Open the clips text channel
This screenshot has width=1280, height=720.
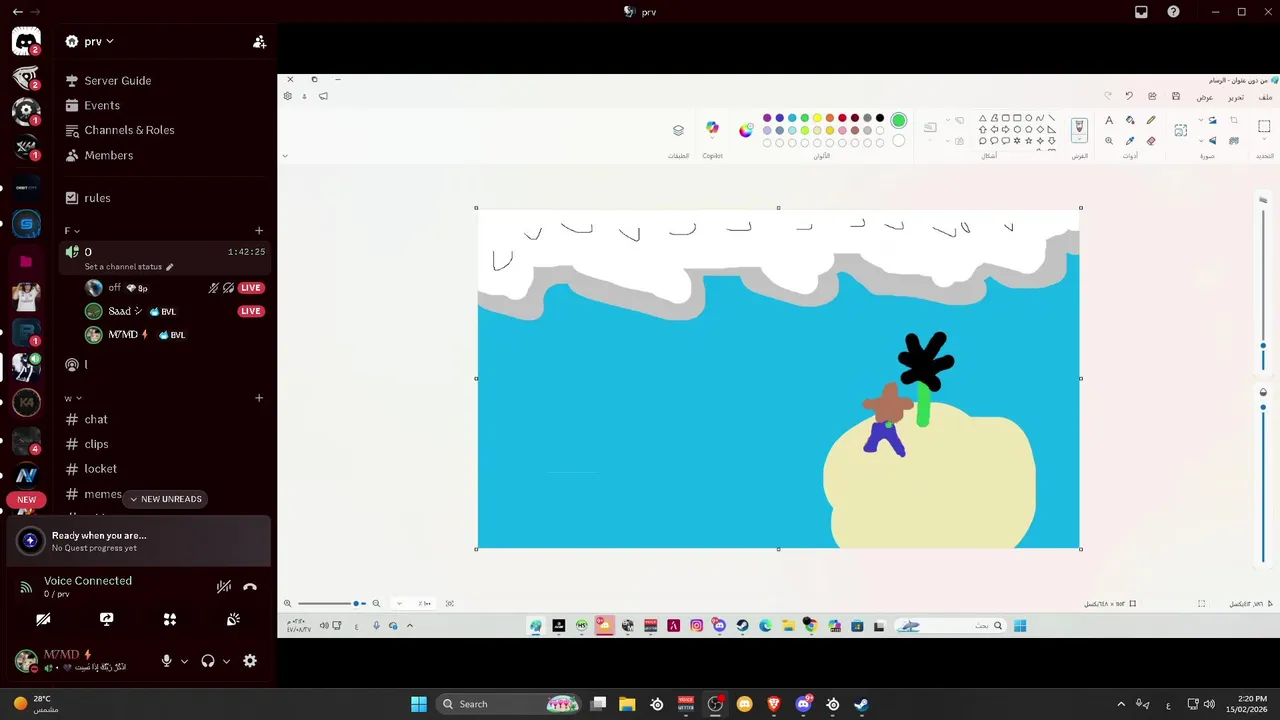pos(96,444)
